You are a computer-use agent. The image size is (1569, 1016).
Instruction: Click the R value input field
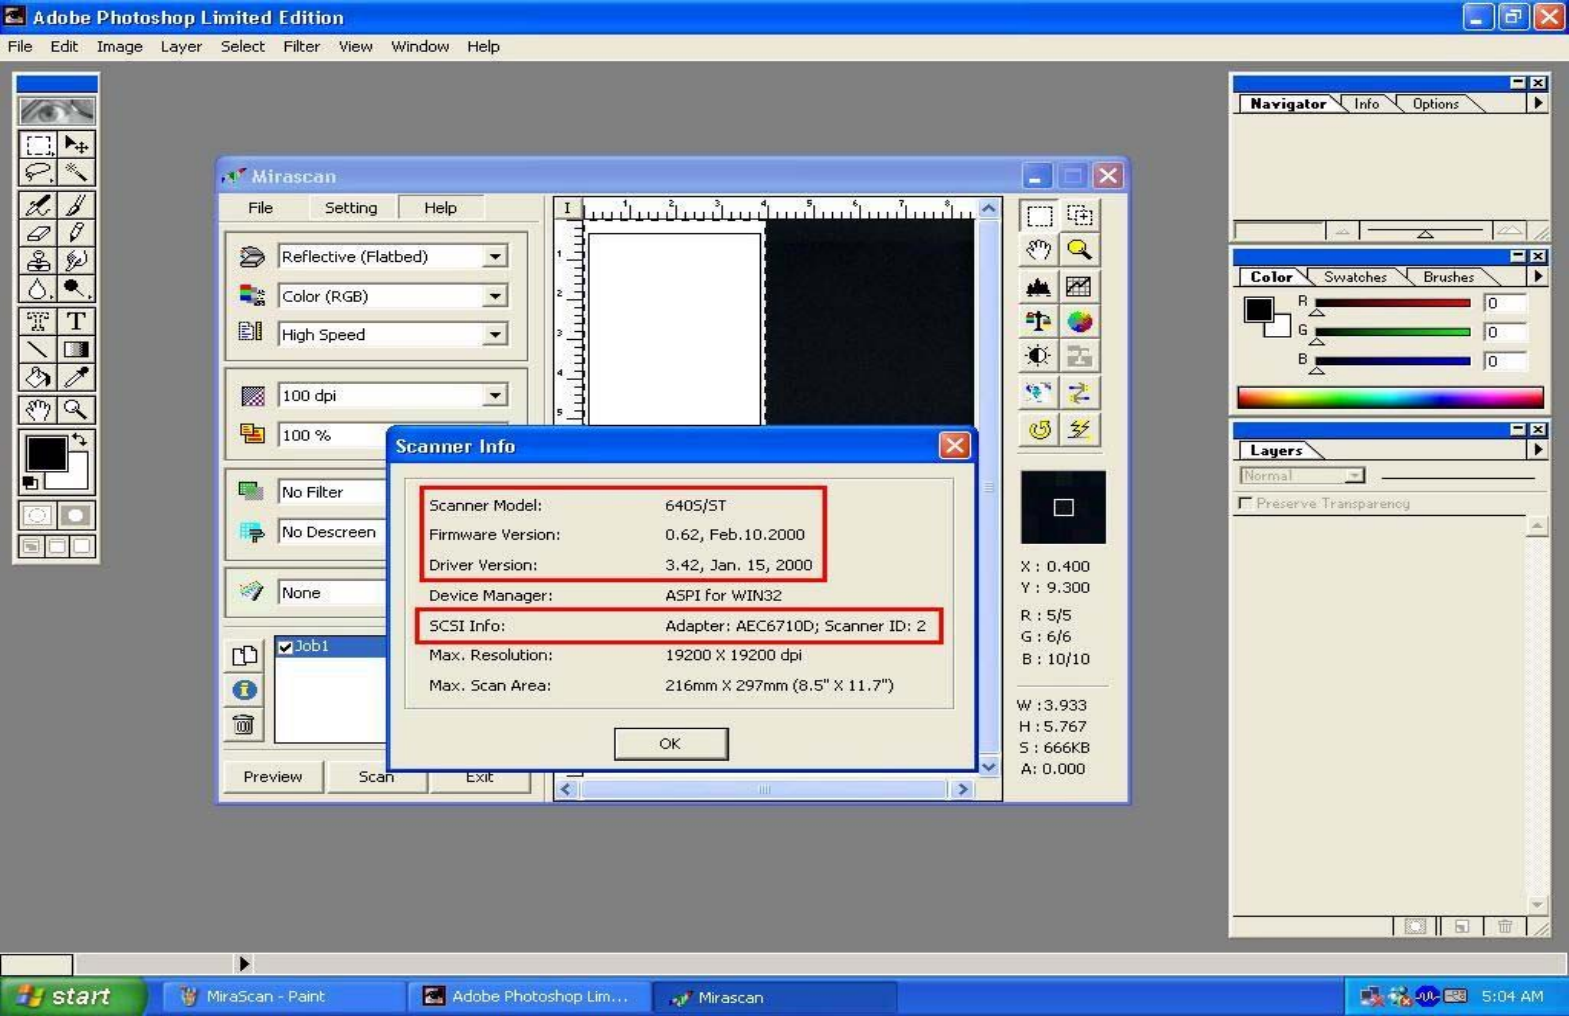point(1505,303)
